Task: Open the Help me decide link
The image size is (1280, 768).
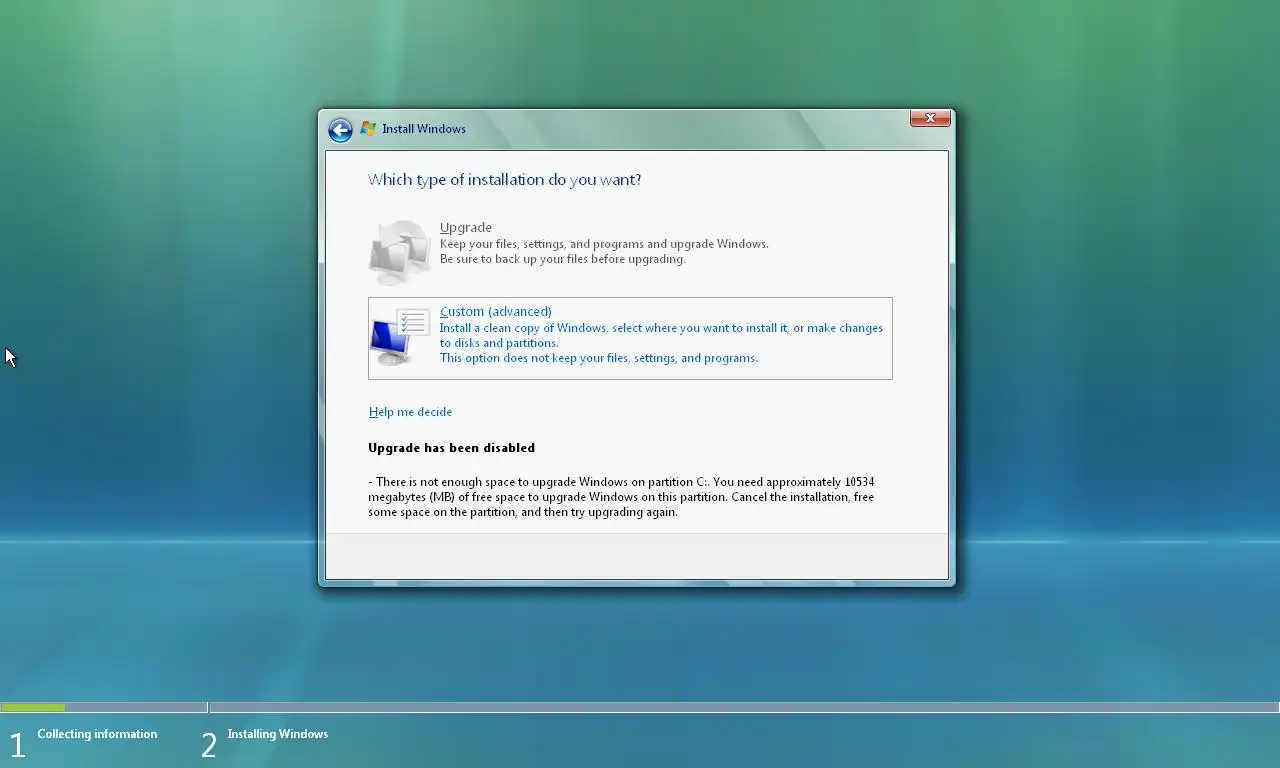Action: point(410,412)
